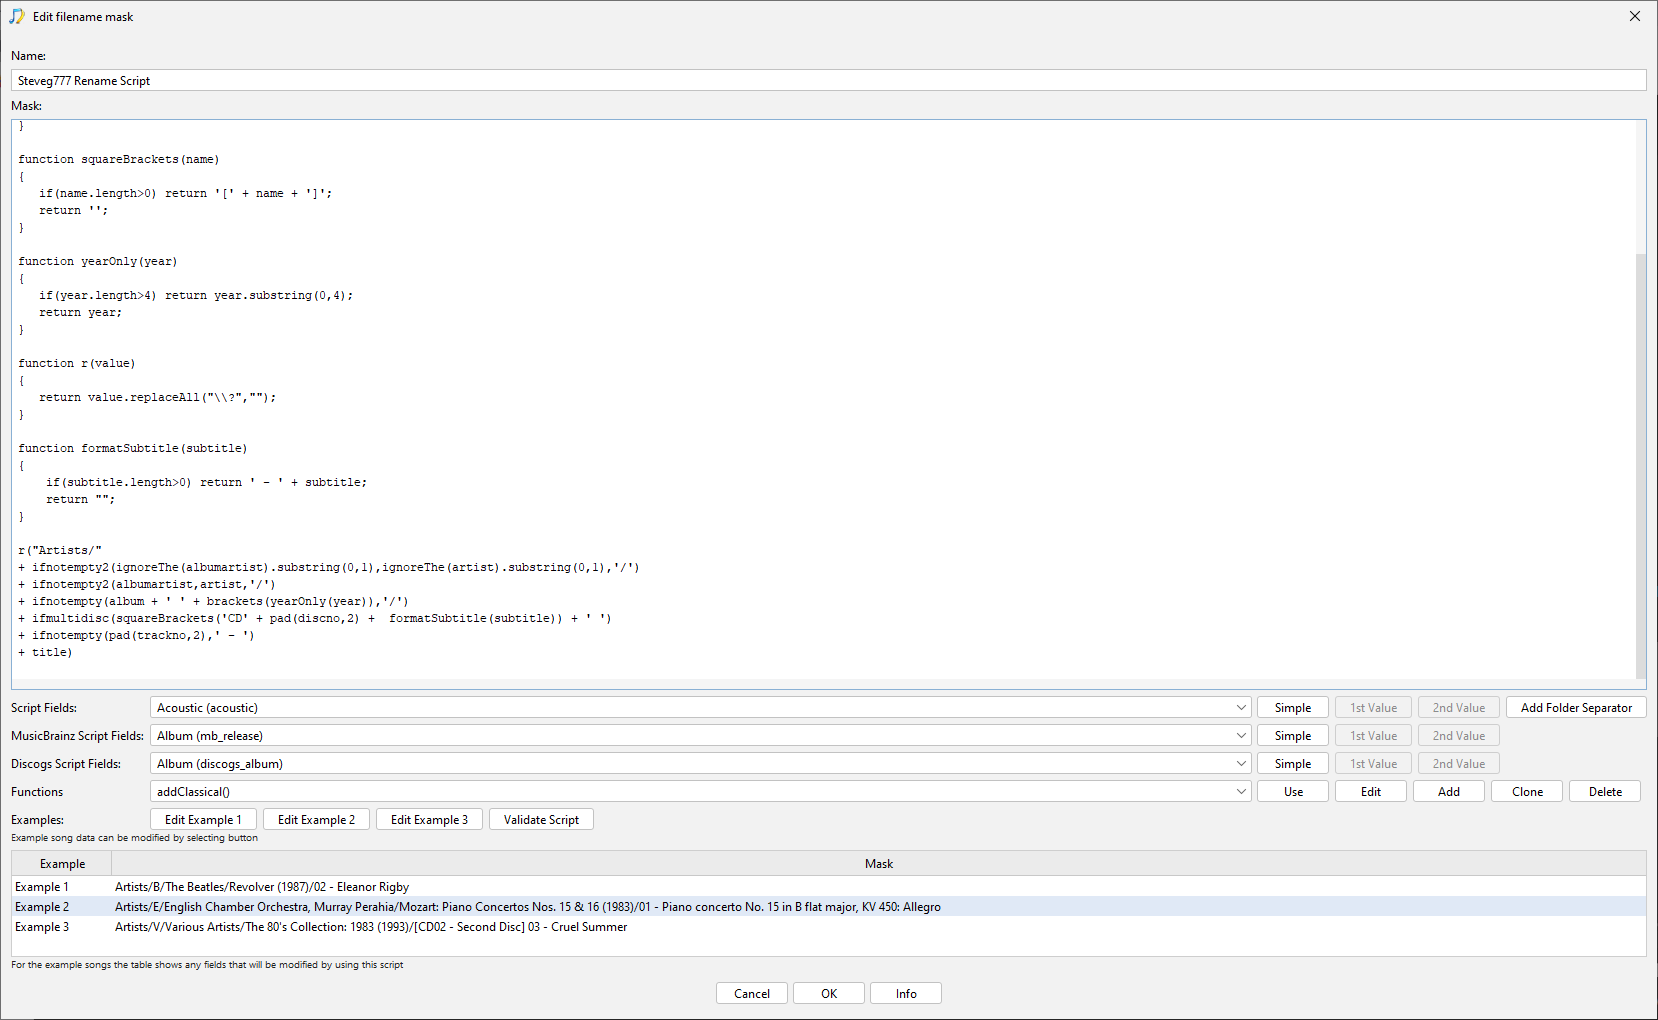Viewport: 1658px width, 1020px height.
Task: Click 1st Value button in MusicBrainz row
Action: pyautogui.click(x=1374, y=736)
